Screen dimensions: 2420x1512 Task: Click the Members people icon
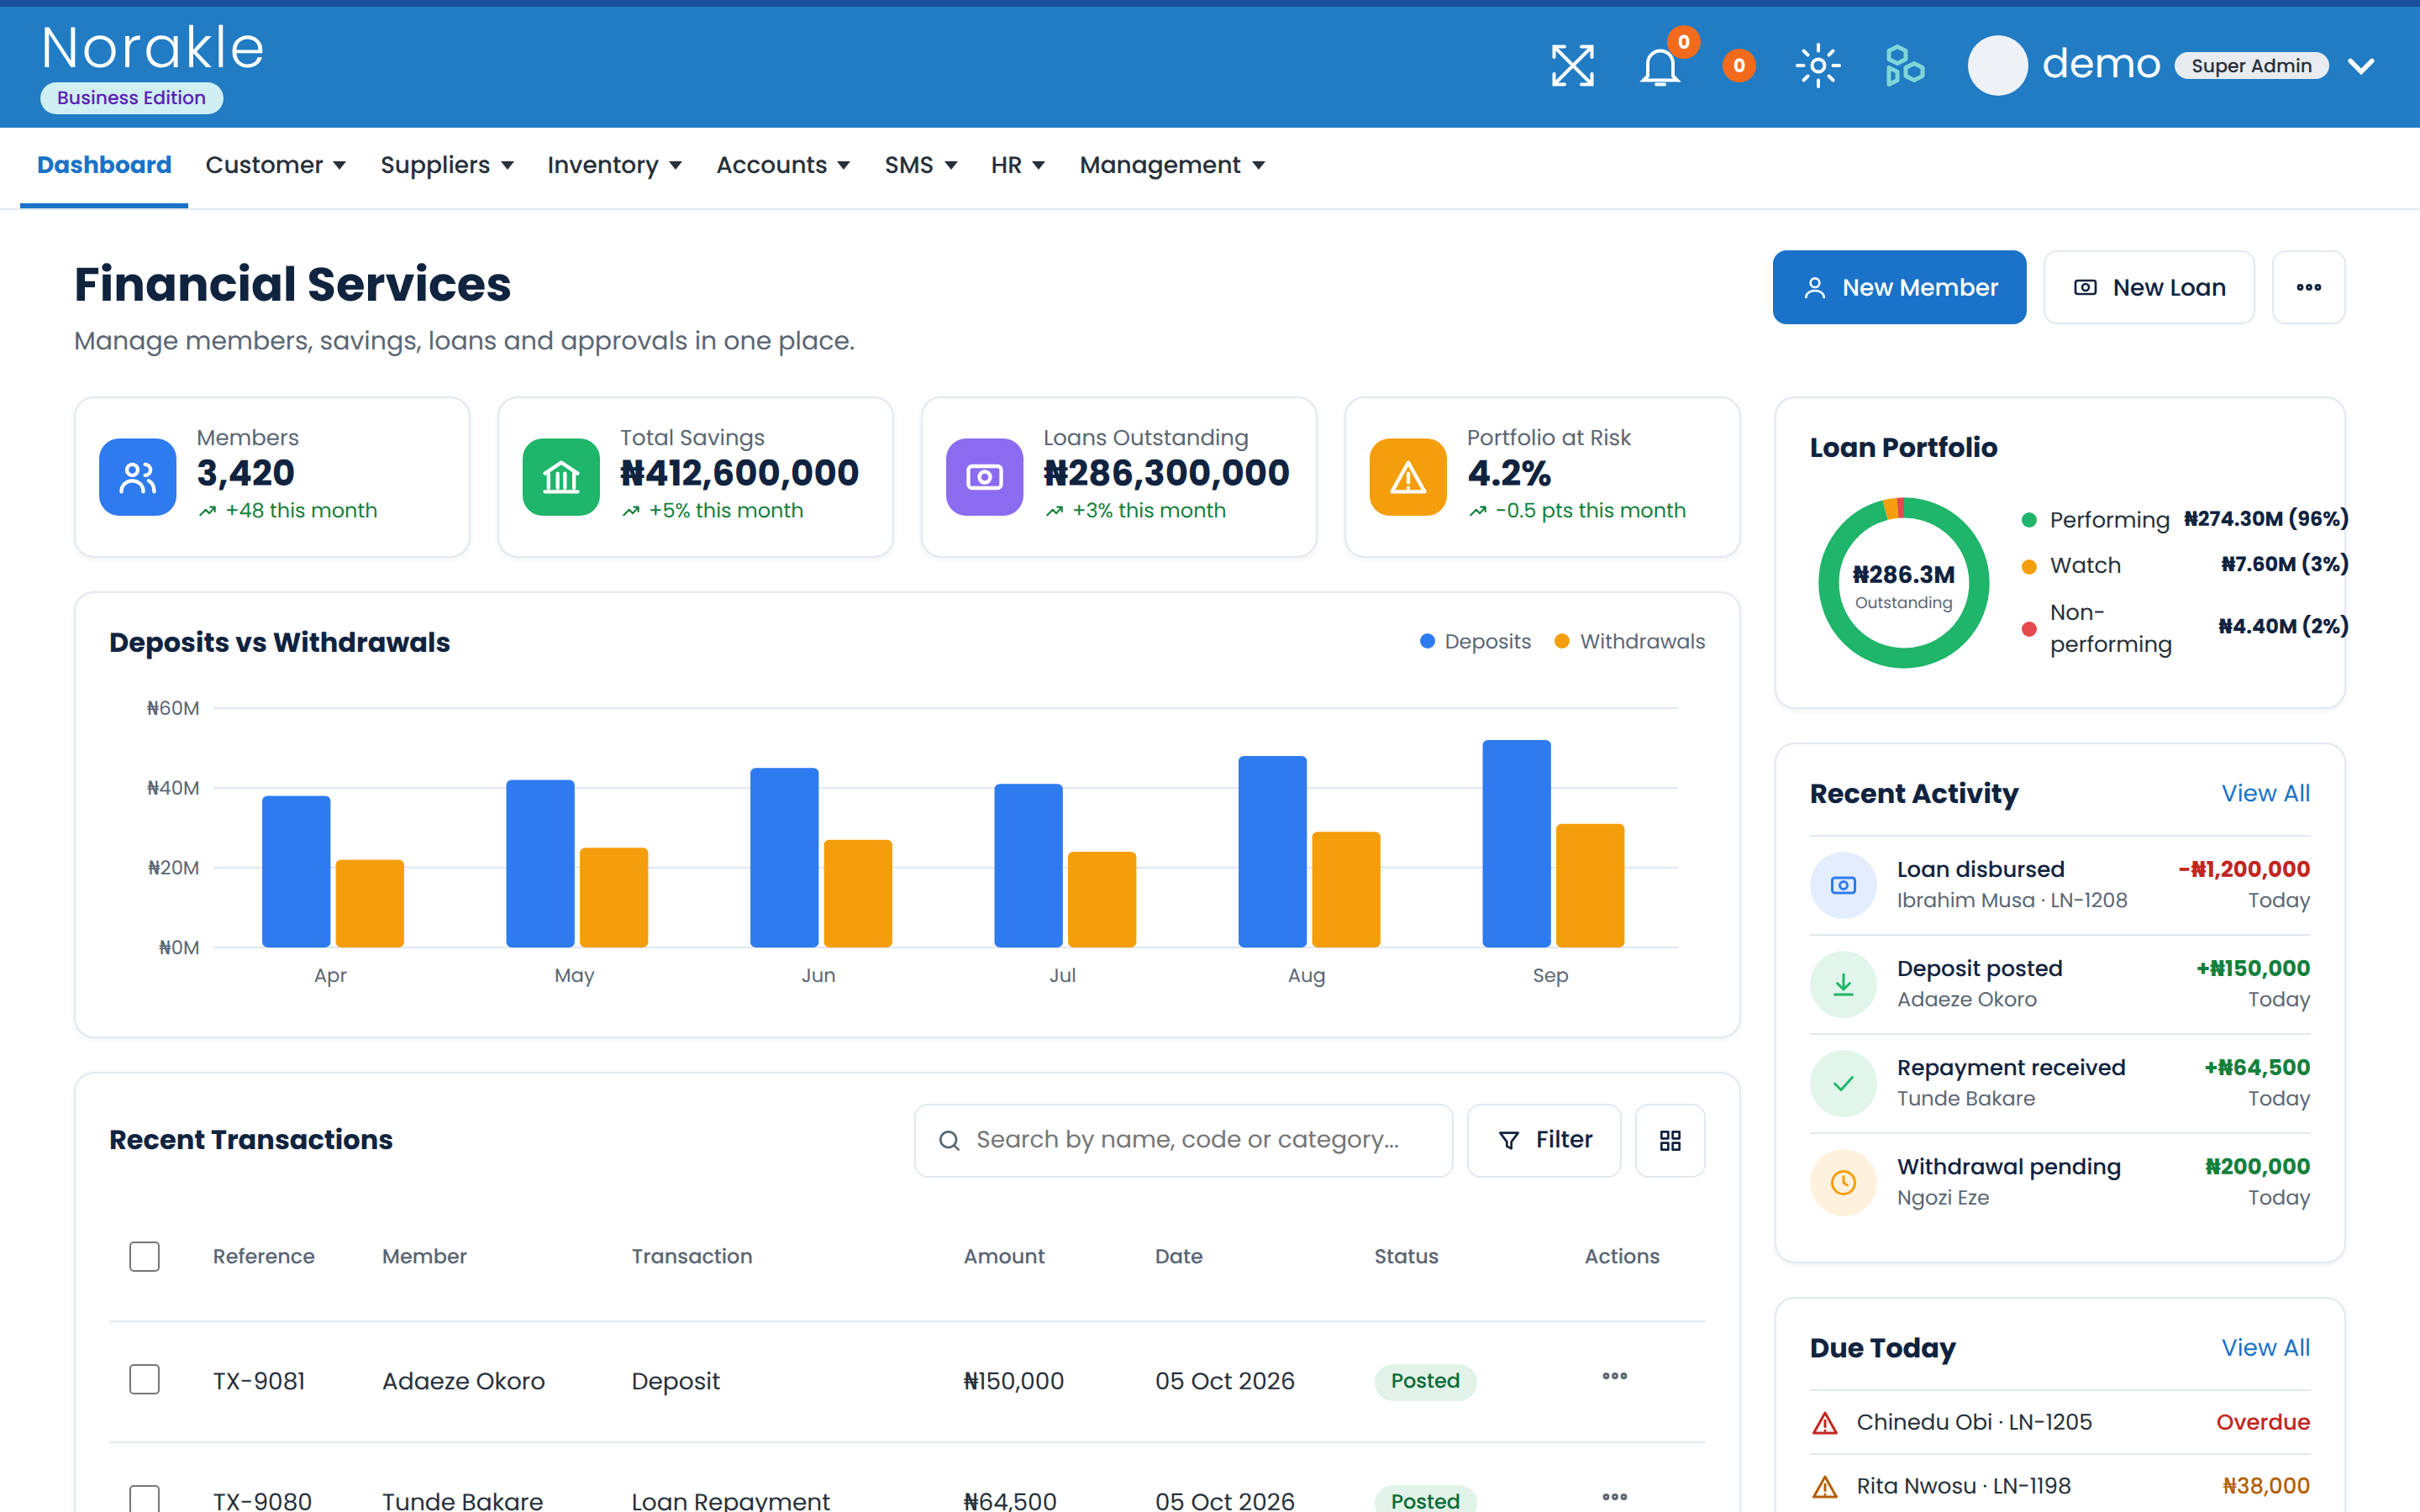tap(138, 477)
